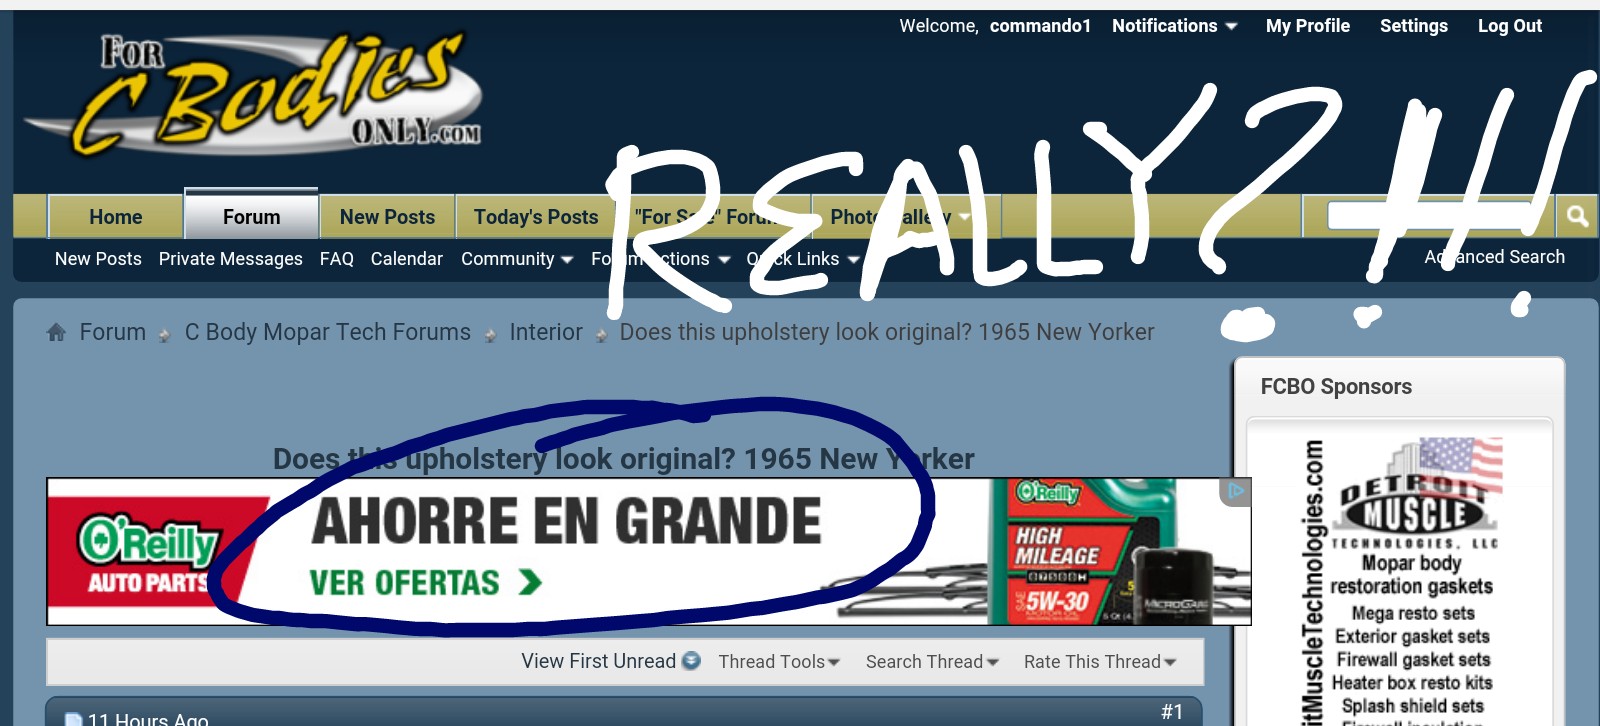Click the post status icon beside 11 Hours Ago

[x=73, y=719]
